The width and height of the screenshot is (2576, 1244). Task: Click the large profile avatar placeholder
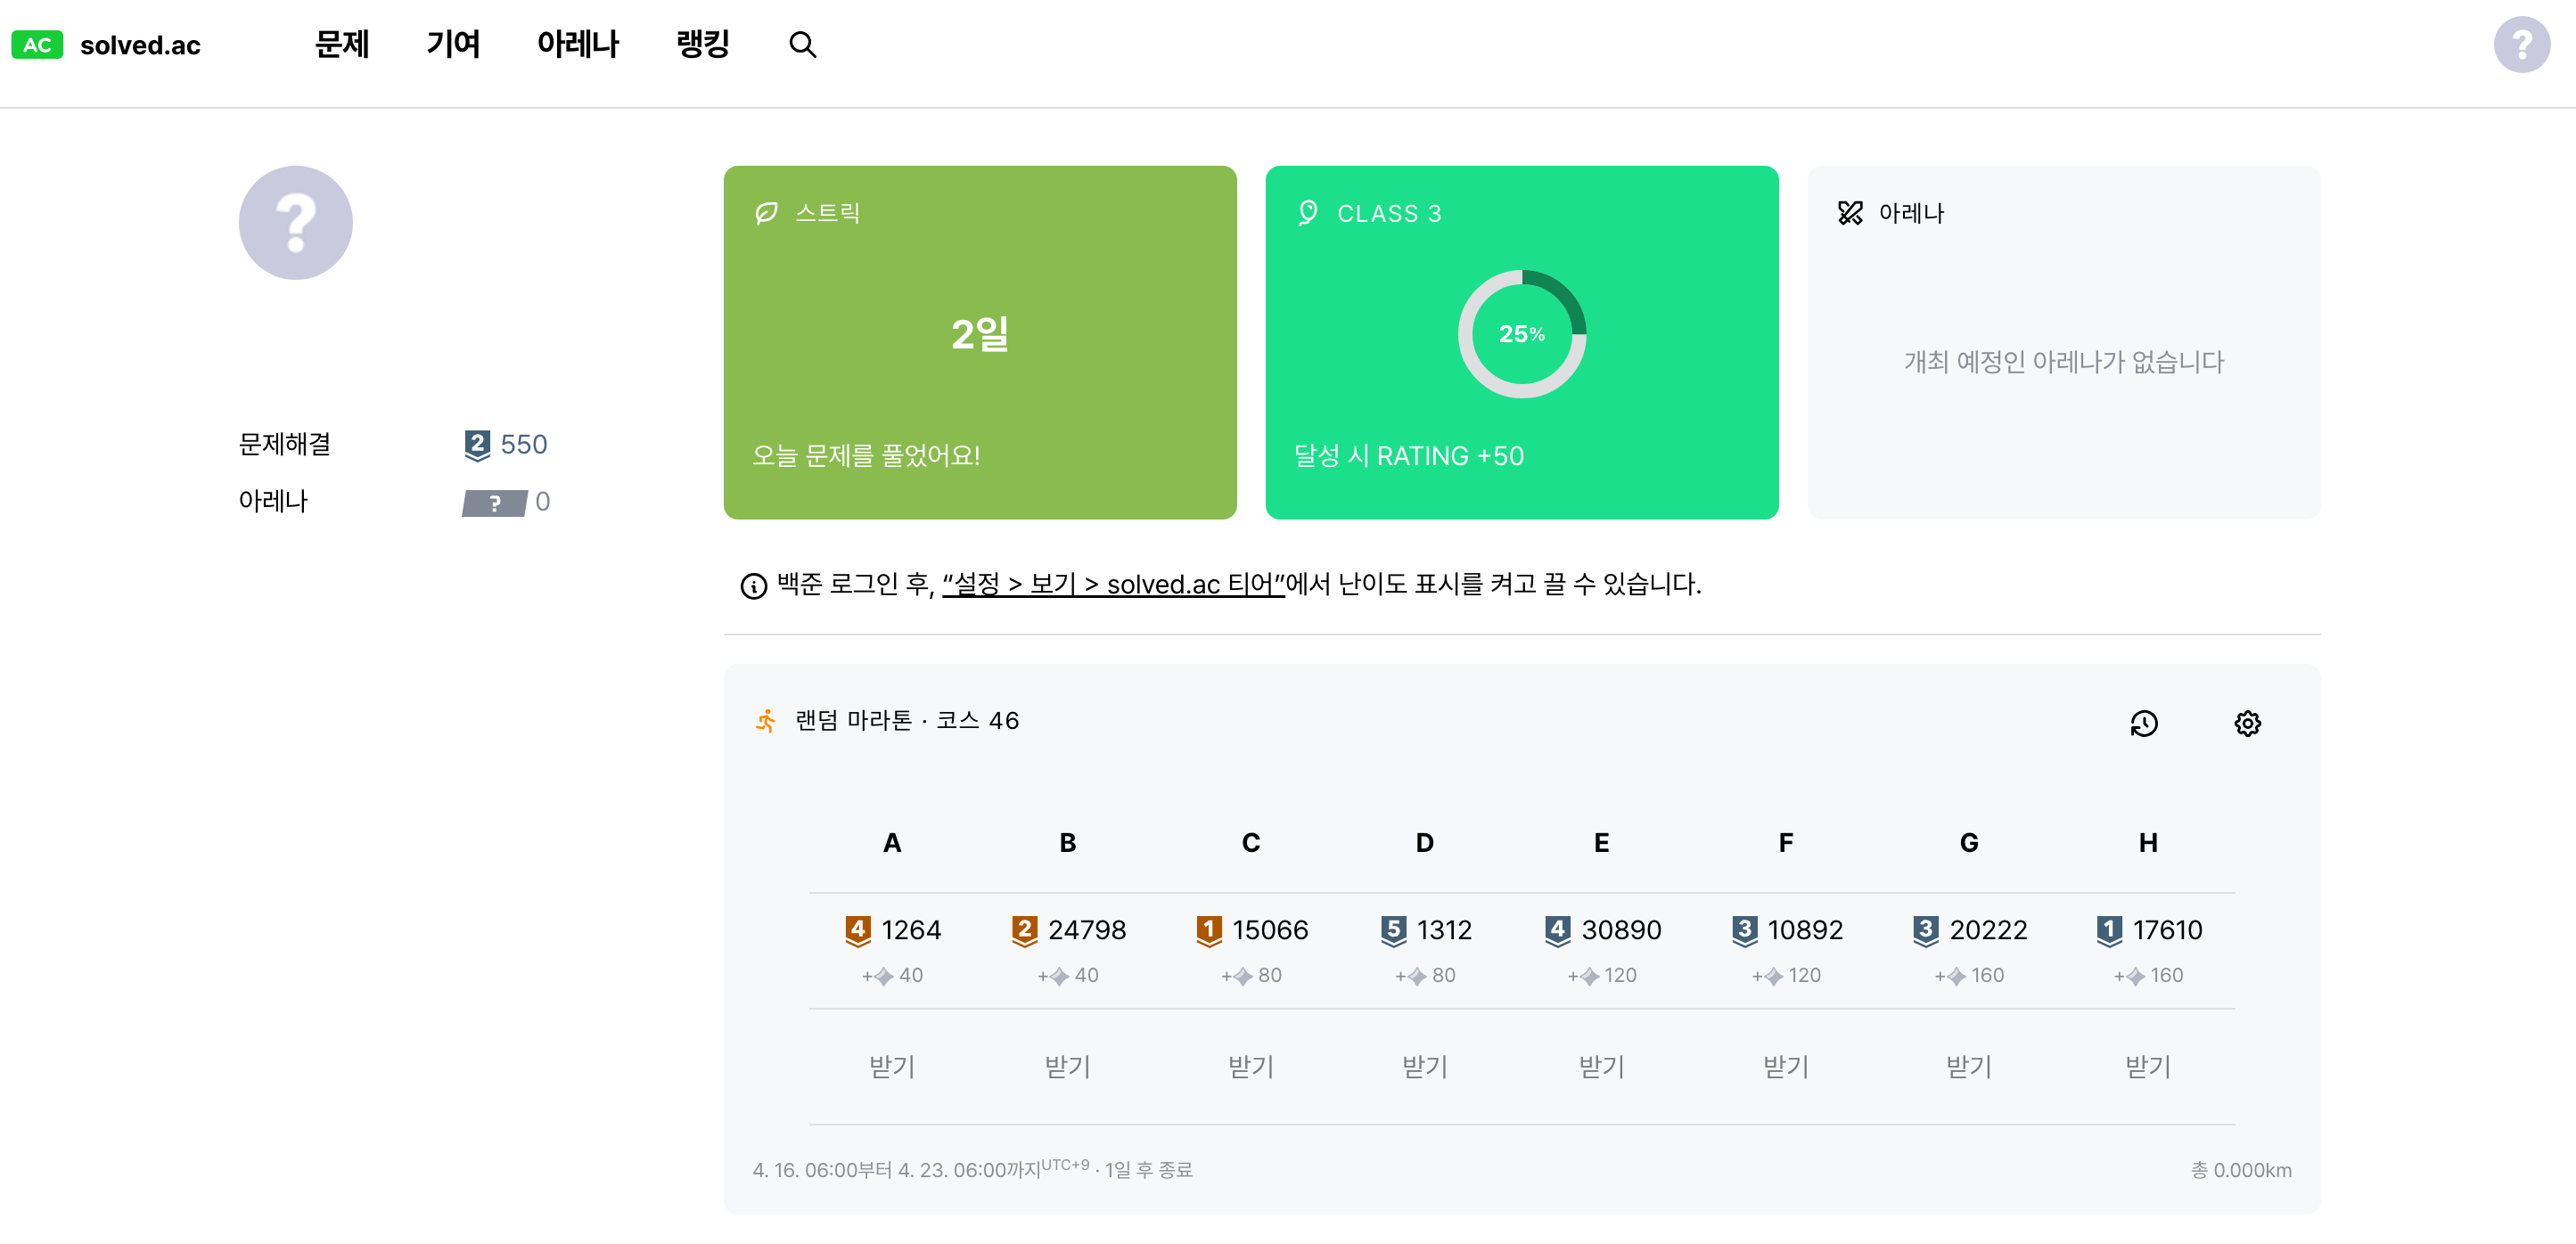tap(295, 223)
